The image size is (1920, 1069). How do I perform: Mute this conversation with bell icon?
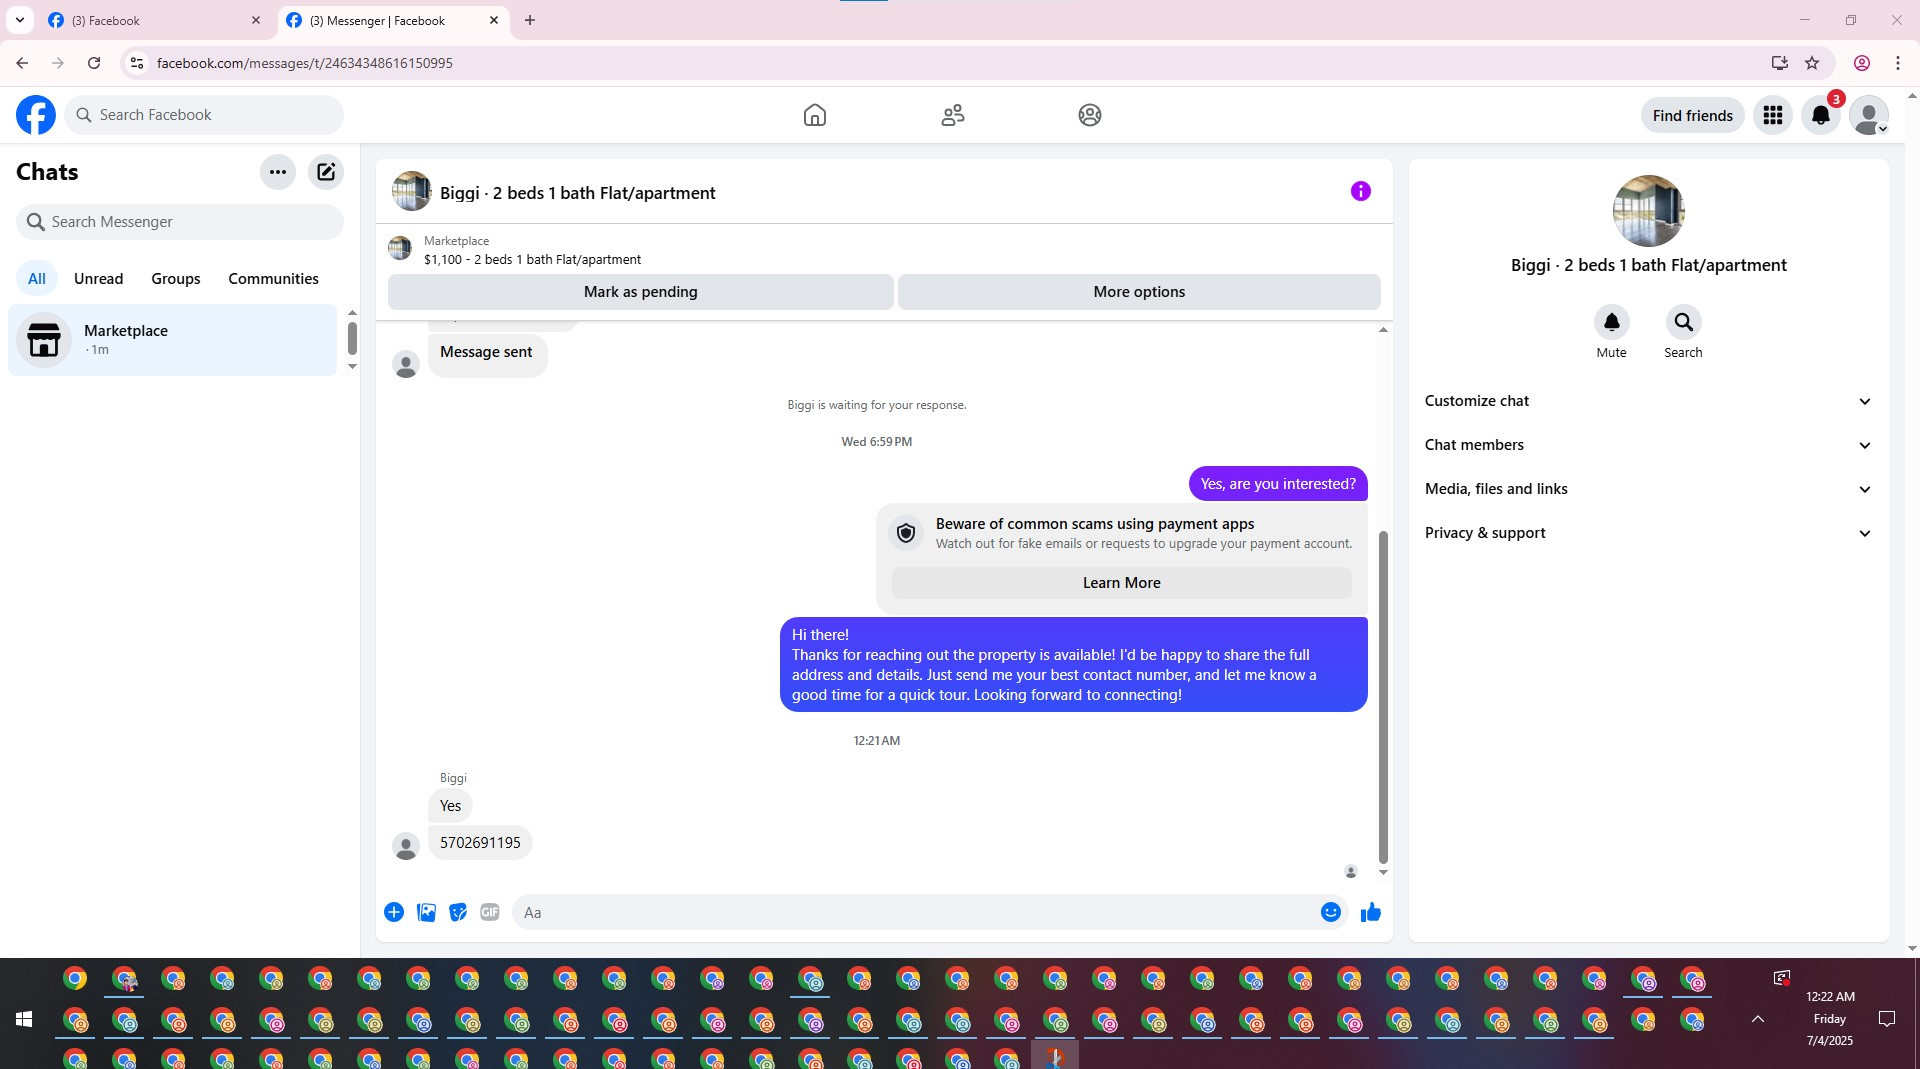point(1612,322)
